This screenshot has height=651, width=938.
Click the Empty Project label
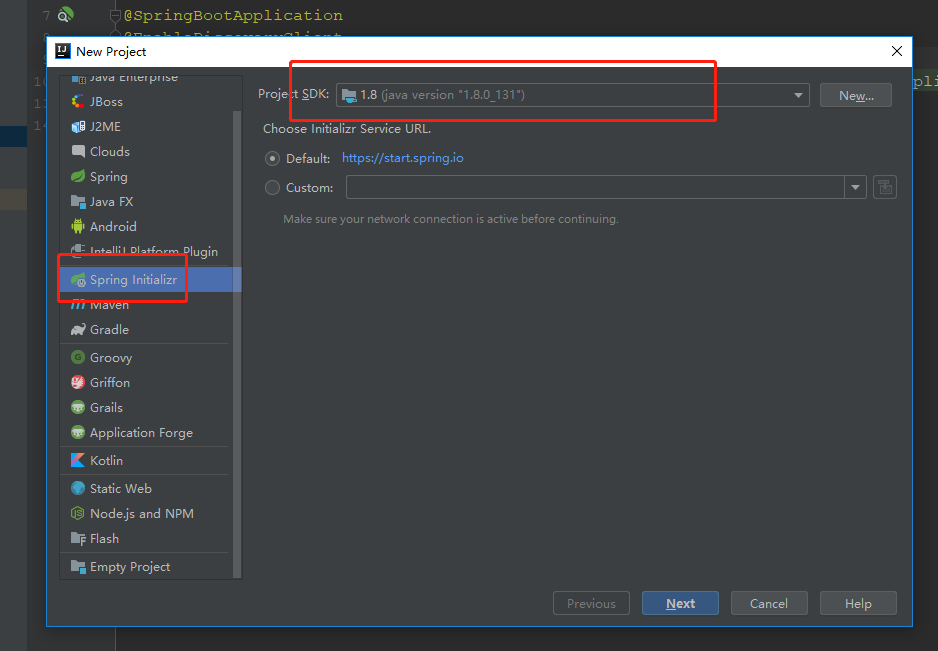[130, 567]
